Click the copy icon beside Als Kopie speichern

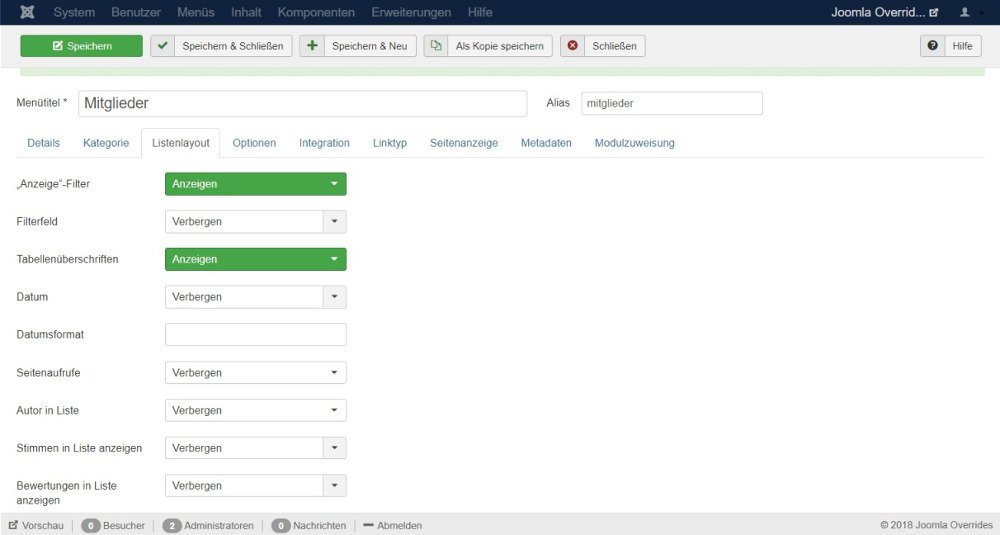coord(436,45)
